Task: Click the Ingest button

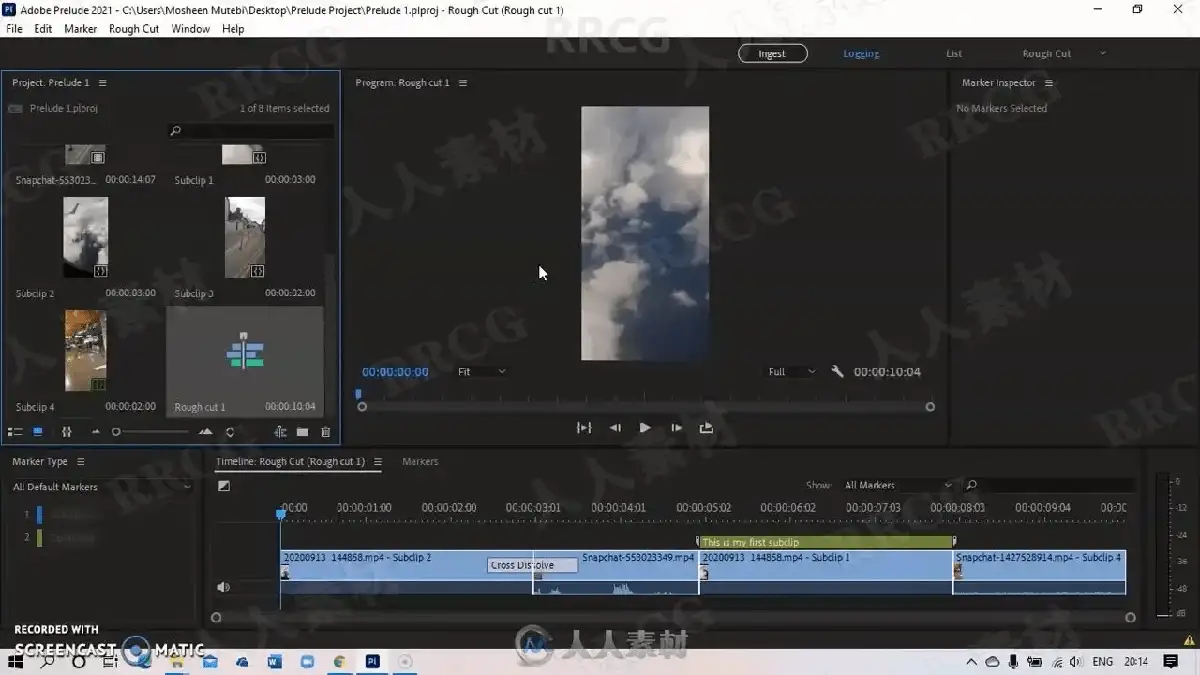Action: [772, 53]
